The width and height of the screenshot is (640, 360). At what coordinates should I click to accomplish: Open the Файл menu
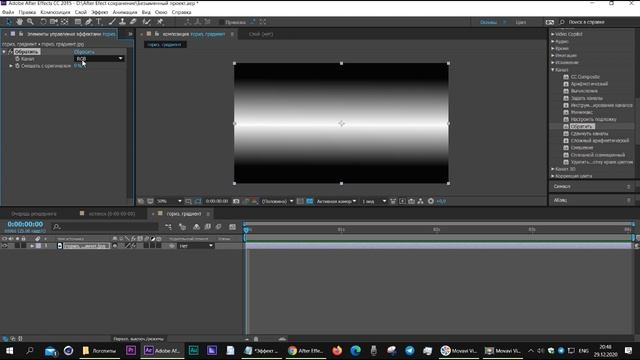8,12
